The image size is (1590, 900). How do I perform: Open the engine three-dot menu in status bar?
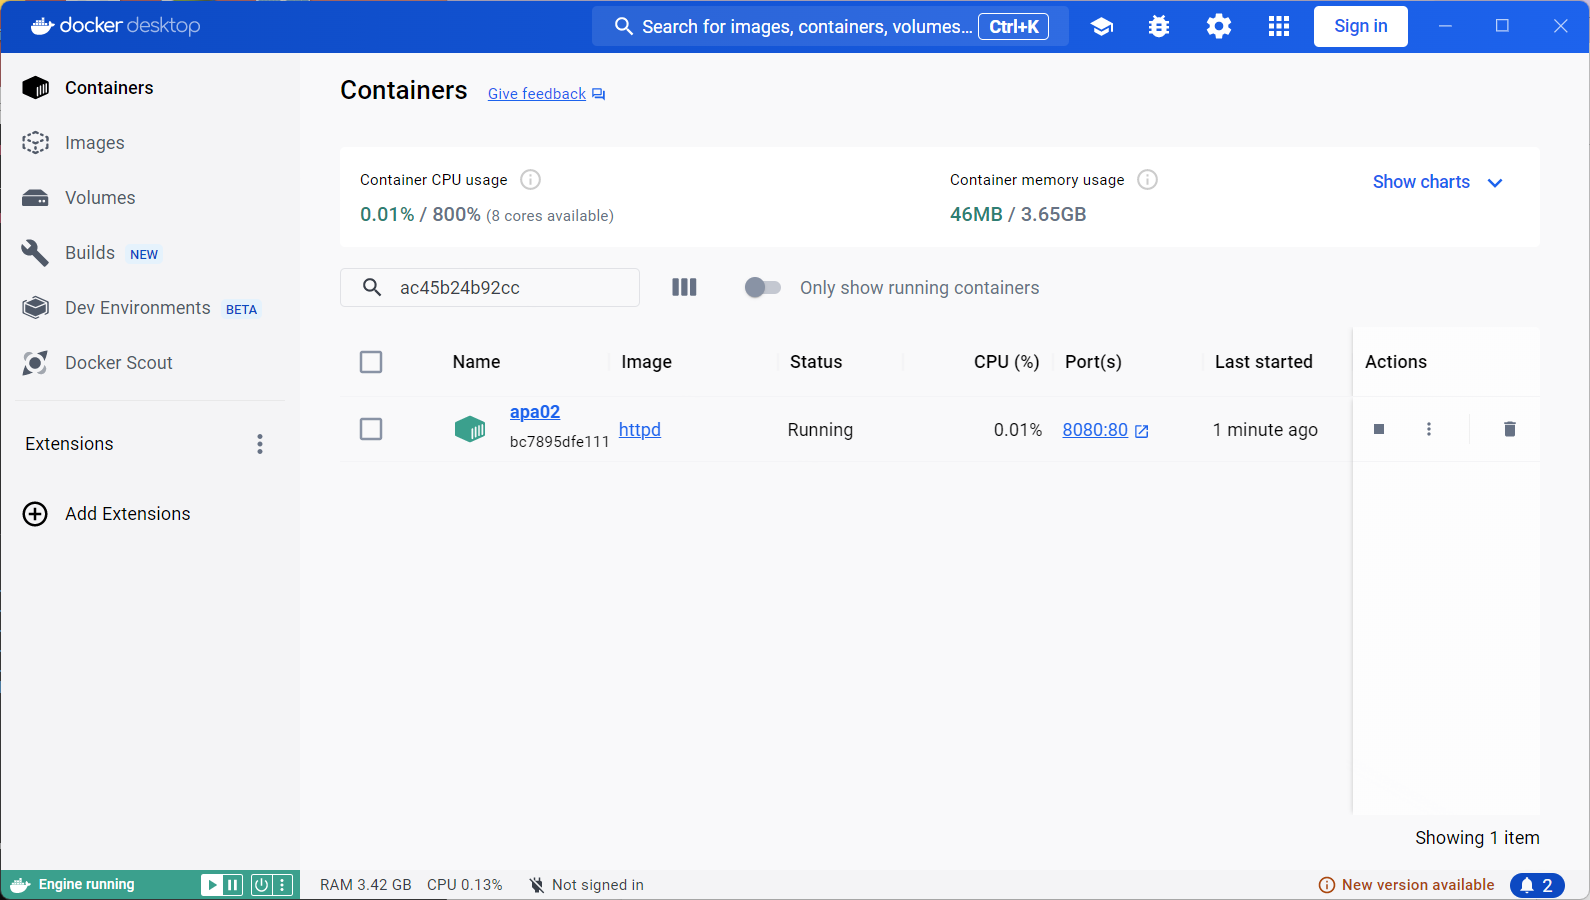283,885
